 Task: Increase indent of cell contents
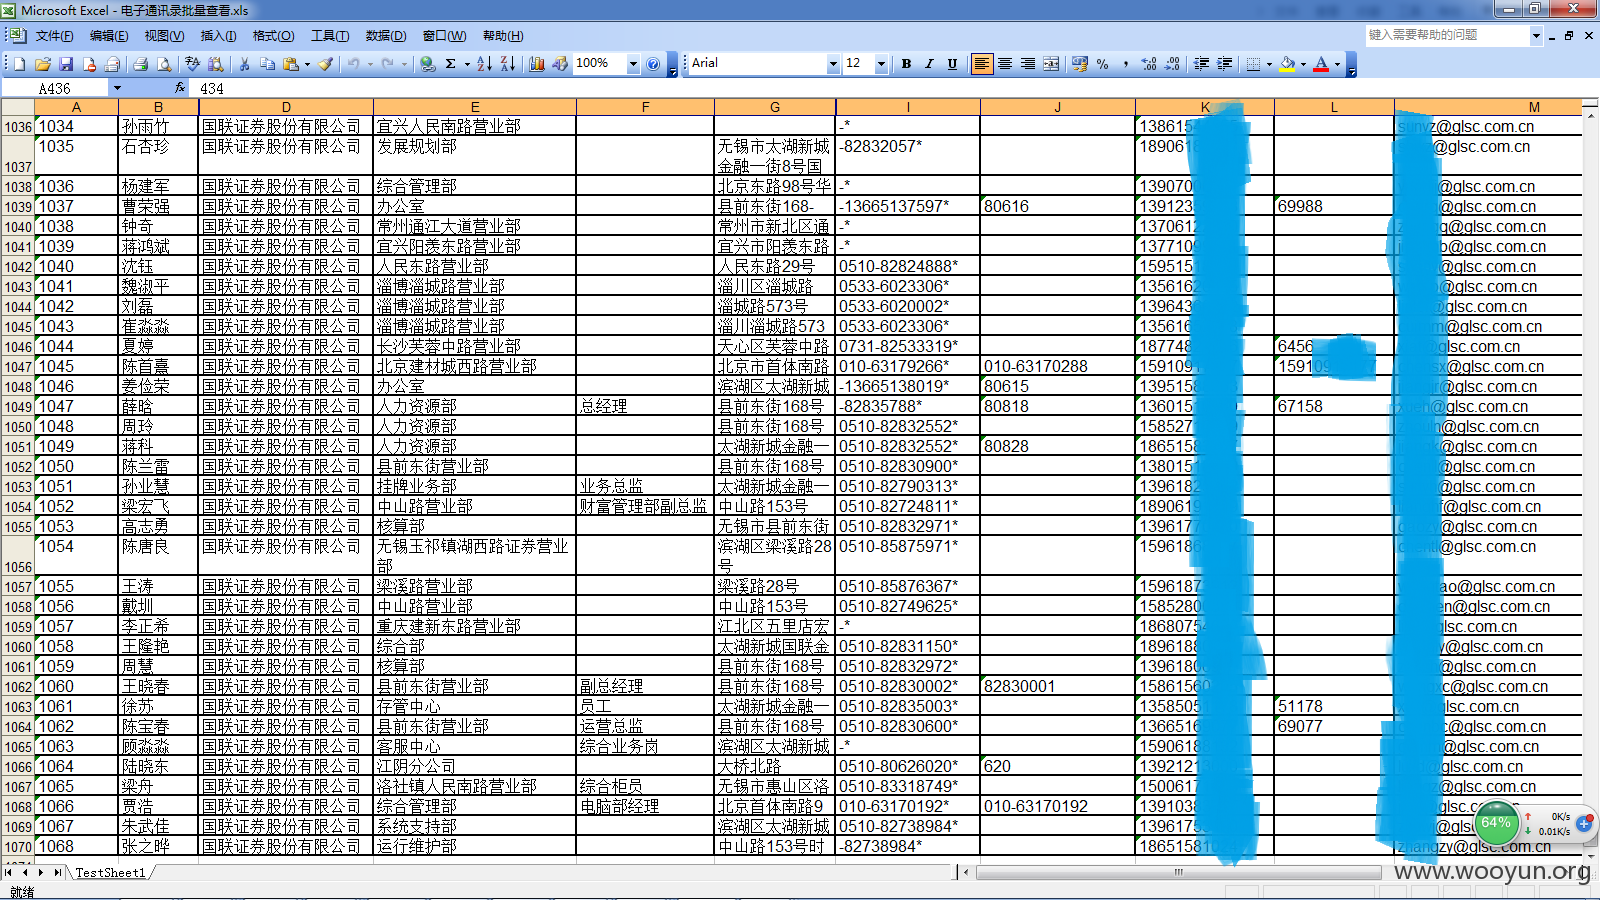[1225, 64]
